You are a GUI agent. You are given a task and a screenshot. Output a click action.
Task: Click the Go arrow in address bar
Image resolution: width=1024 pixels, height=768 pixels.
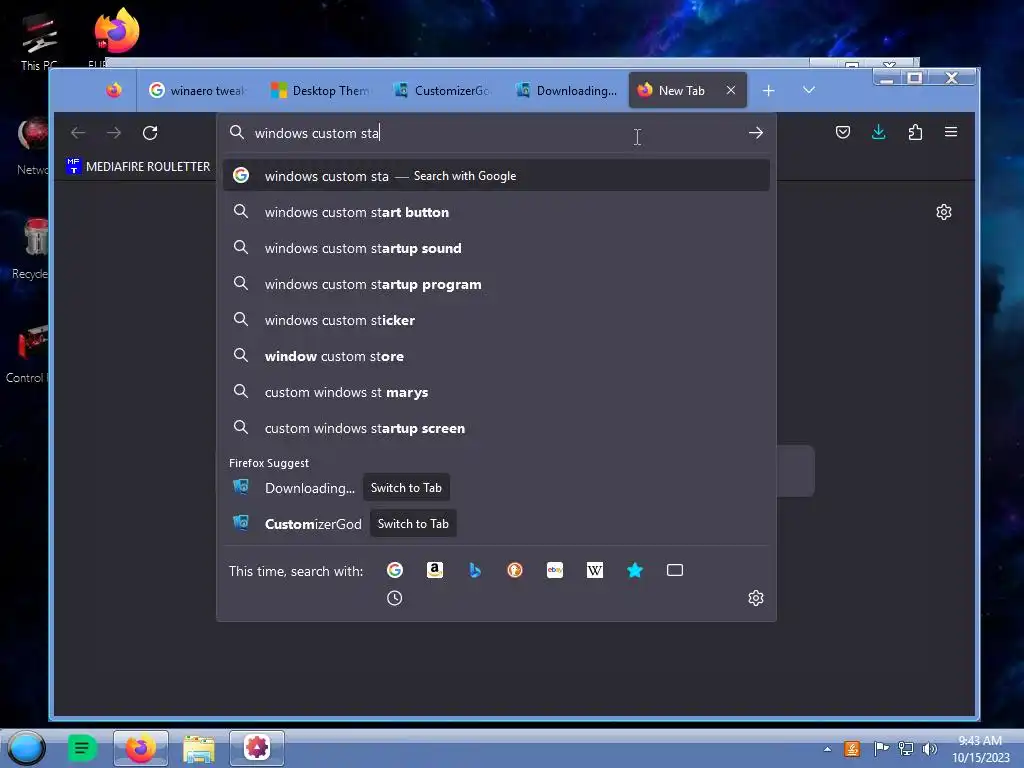tap(756, 133)
